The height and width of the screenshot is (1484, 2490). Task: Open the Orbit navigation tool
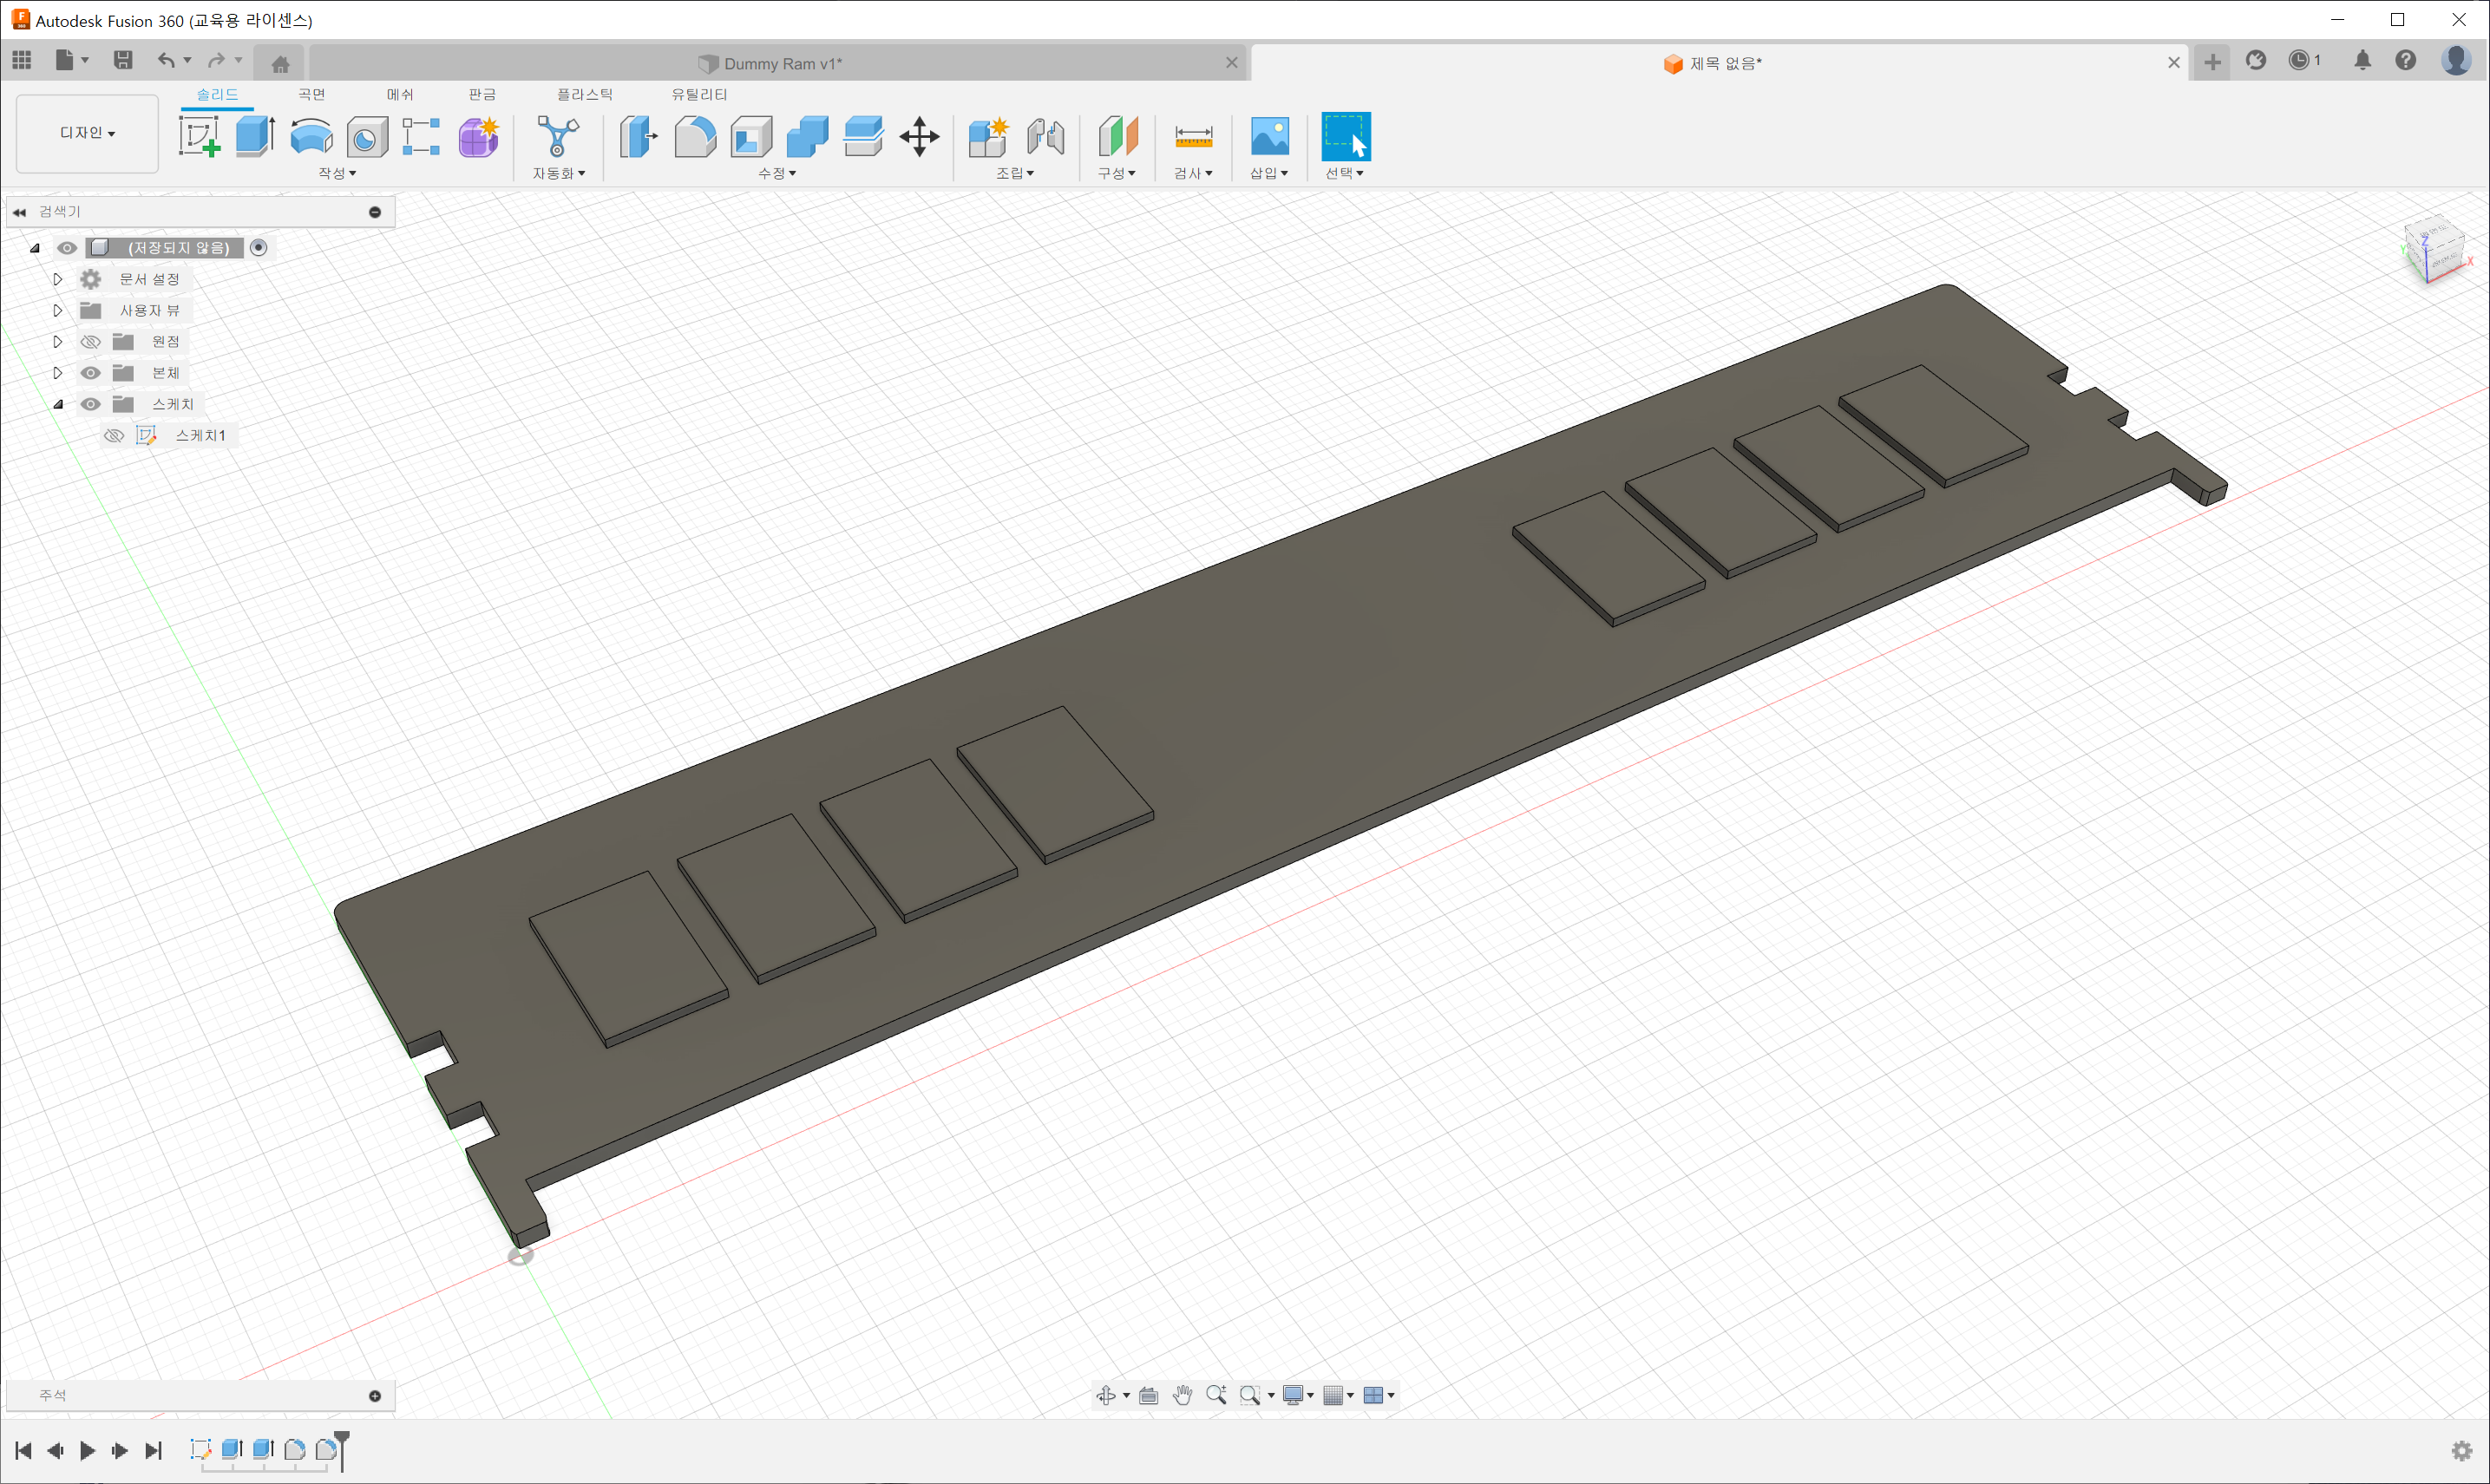point(1106,1395)
